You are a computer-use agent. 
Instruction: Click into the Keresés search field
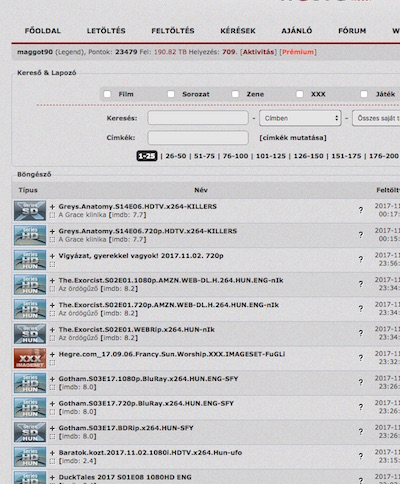(x=198, y=118)
